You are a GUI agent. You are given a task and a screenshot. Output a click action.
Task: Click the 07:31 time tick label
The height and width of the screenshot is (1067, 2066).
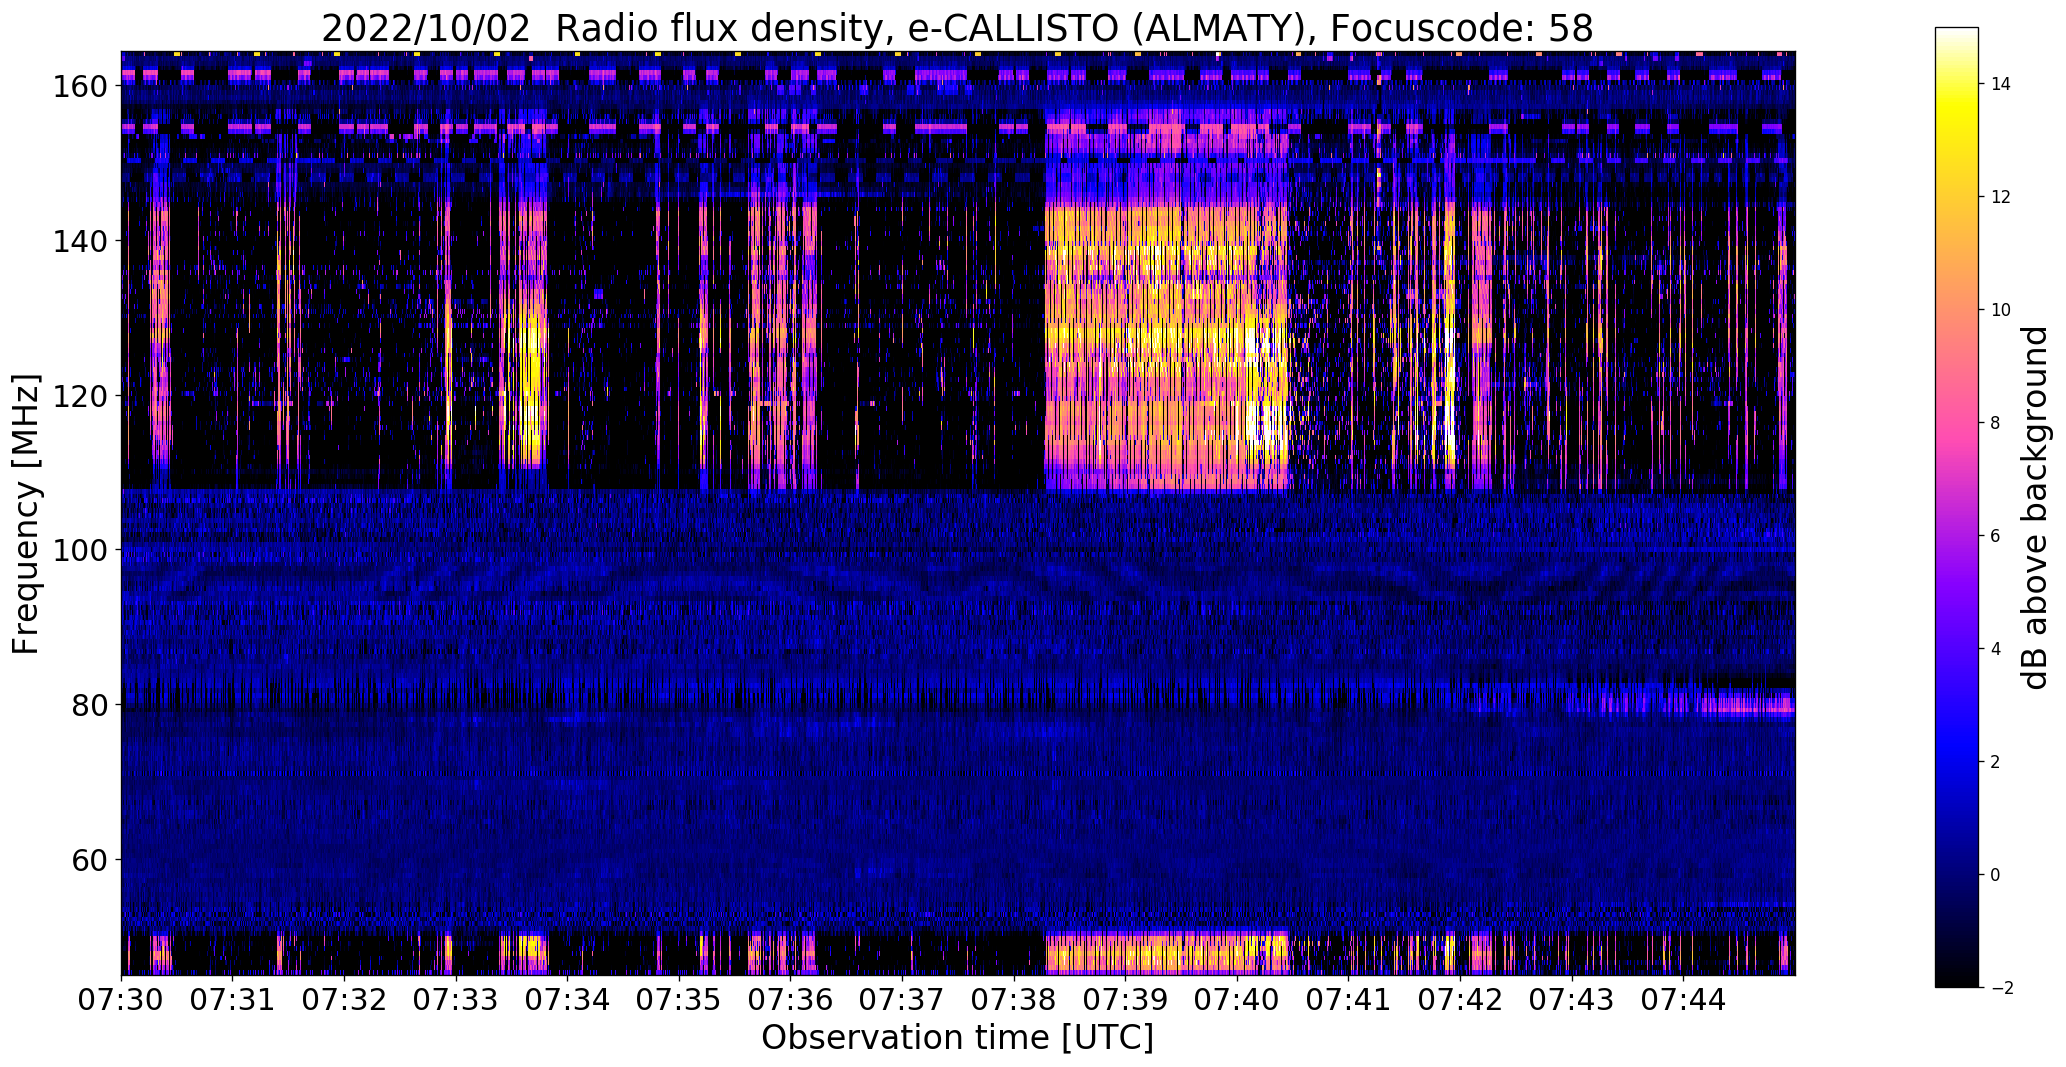(x=232, y=1000)
